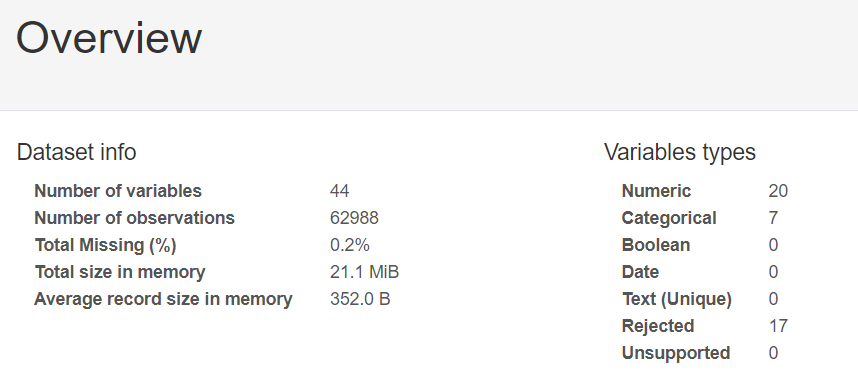Select the 352.0 B value
The image size is (858, 377).
[360, 299]
